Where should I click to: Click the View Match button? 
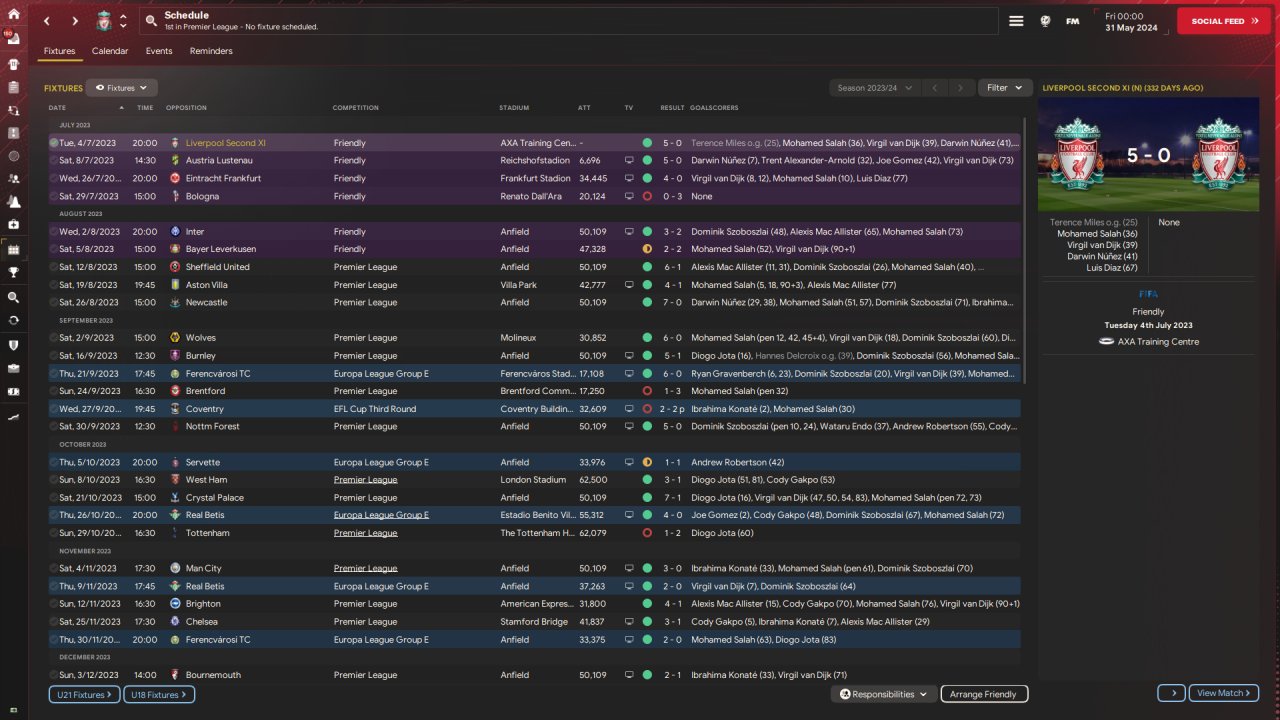pyautogui.click(x=1224, y=693)
